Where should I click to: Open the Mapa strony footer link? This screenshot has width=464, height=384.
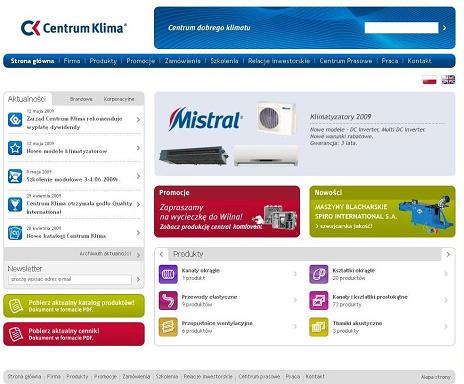436,377
